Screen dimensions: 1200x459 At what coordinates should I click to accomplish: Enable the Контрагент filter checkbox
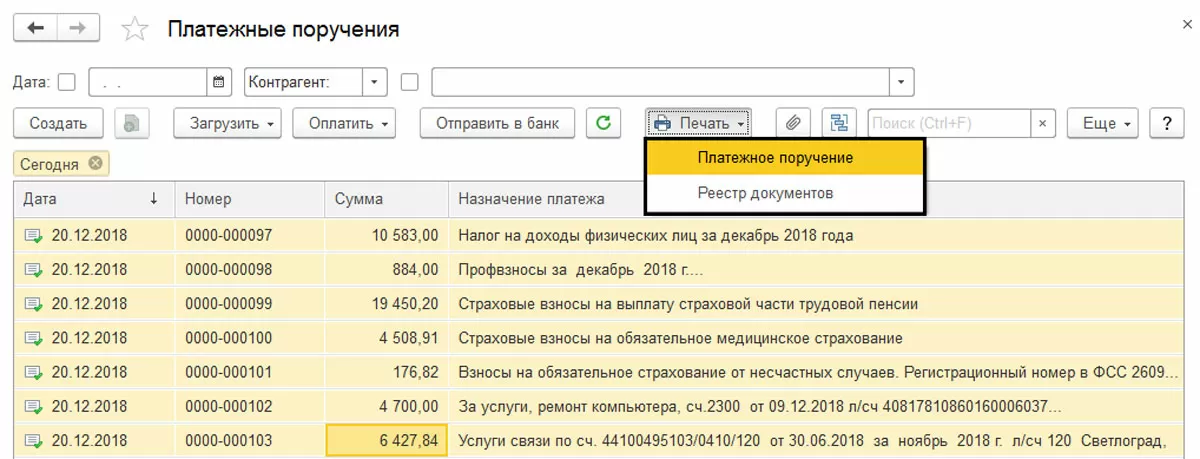408,82
